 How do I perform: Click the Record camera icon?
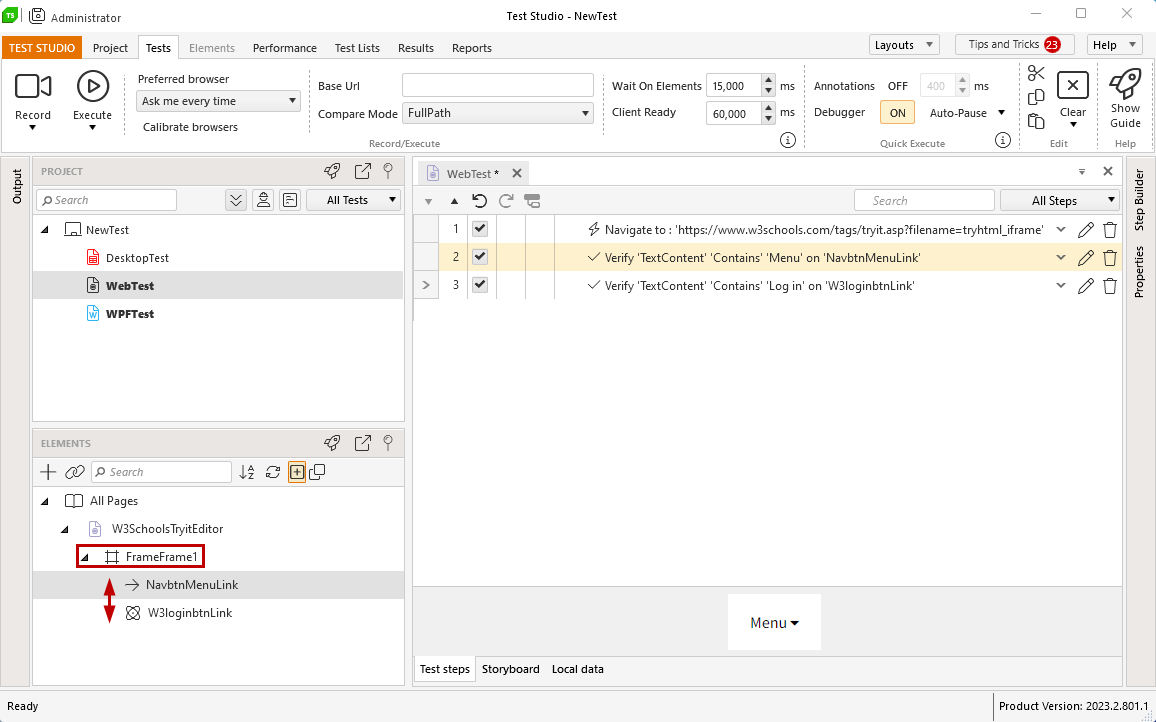coord(32,86)
